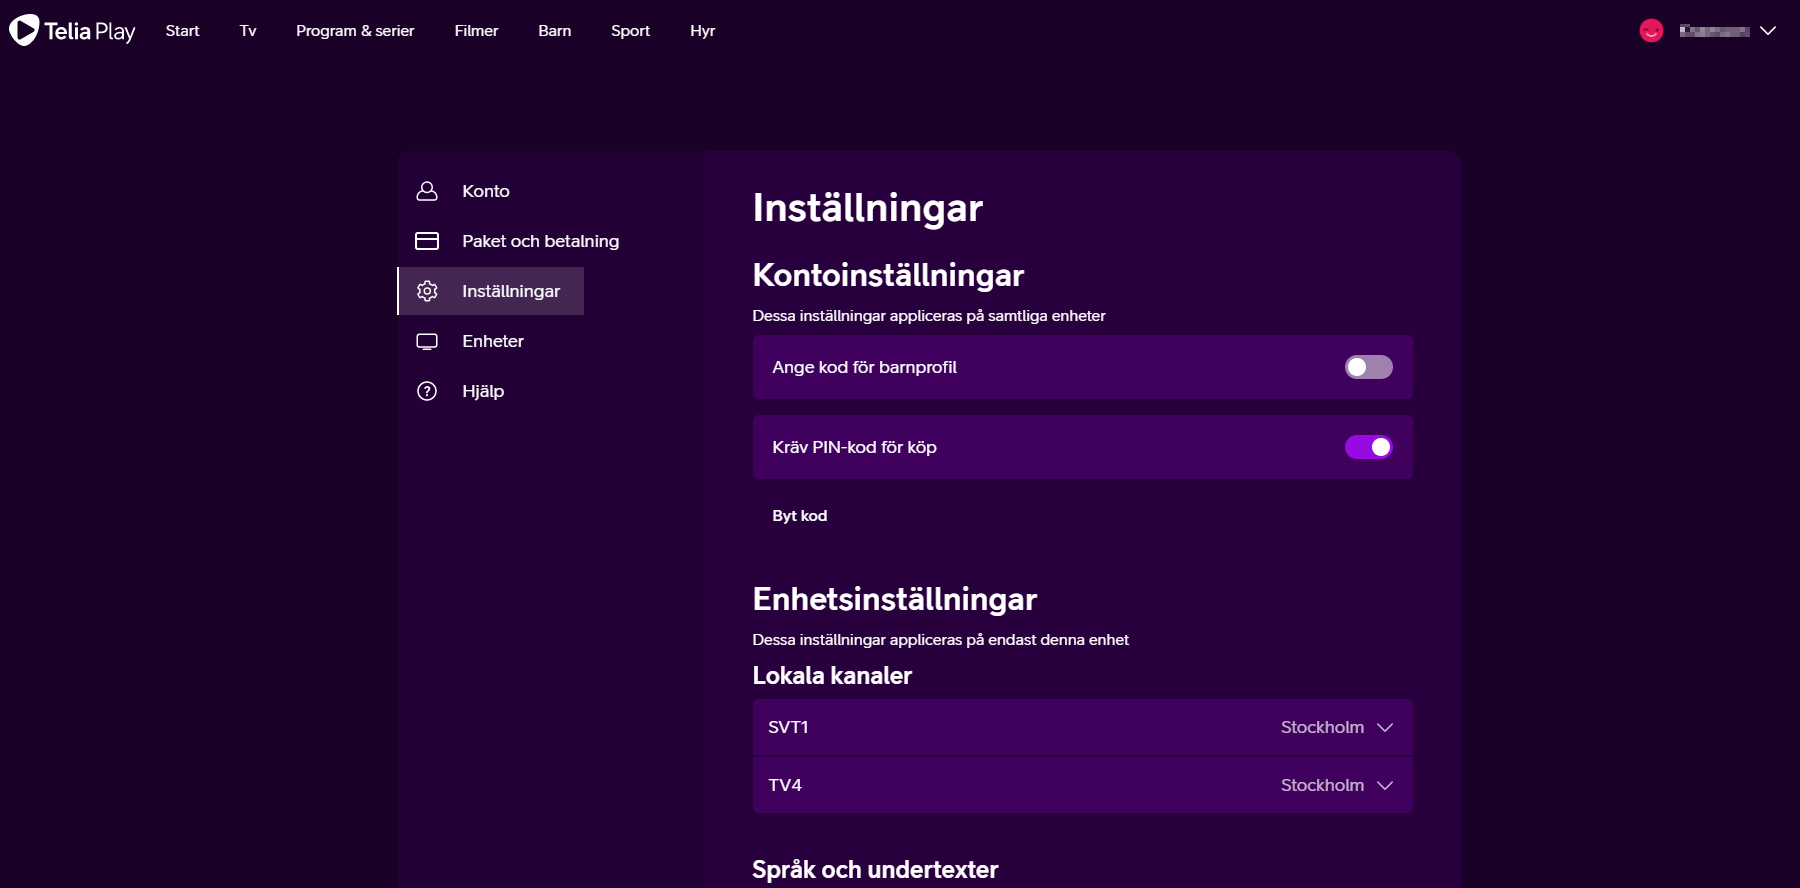Image resolution: width=1800 pixels, height=888 pixels.
Task: Go to the Sport section
Action: tap(630, 31)
